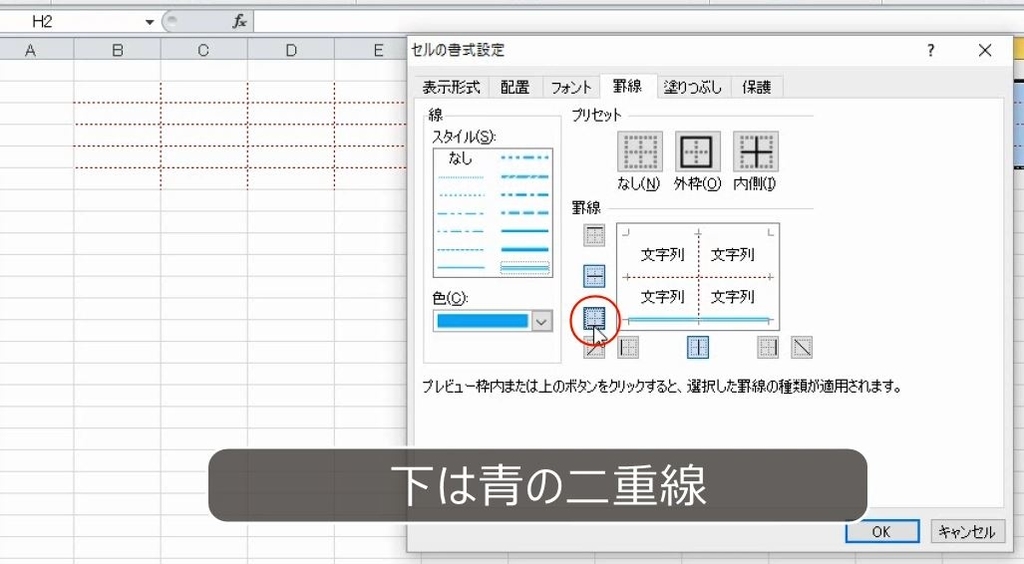Select column B header
Image resolution: width=1024 pixels, height=564 pixels.
click(118, 50)
